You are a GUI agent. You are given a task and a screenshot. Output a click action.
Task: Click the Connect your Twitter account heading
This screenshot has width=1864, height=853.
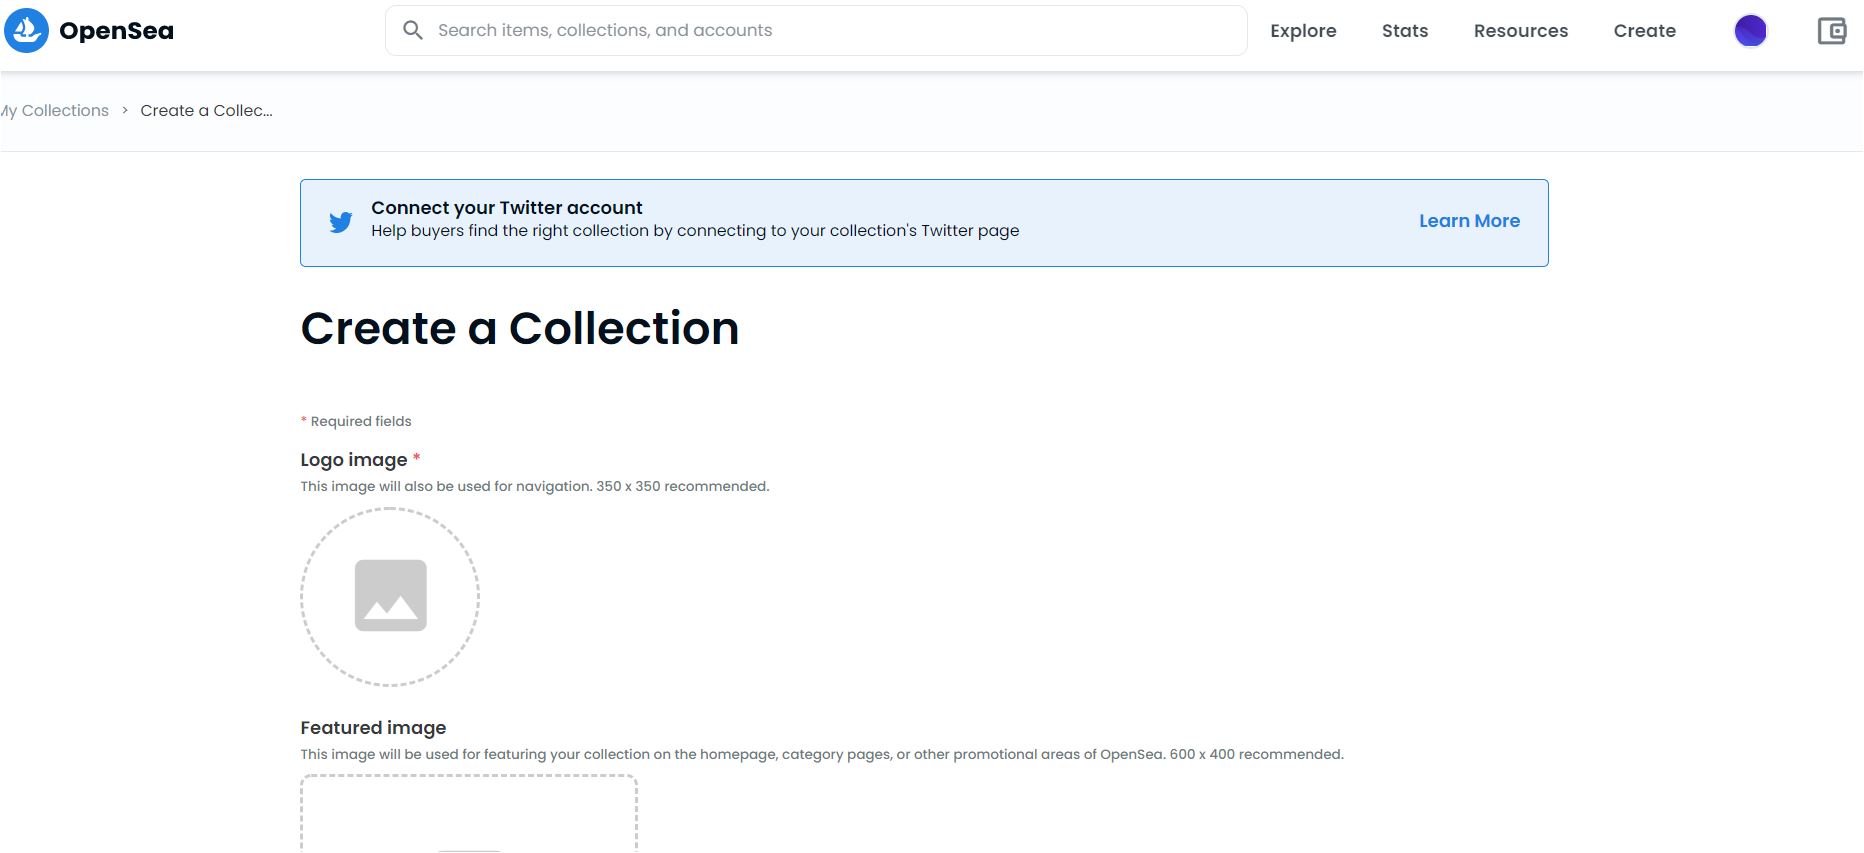(x=506, y=208)
